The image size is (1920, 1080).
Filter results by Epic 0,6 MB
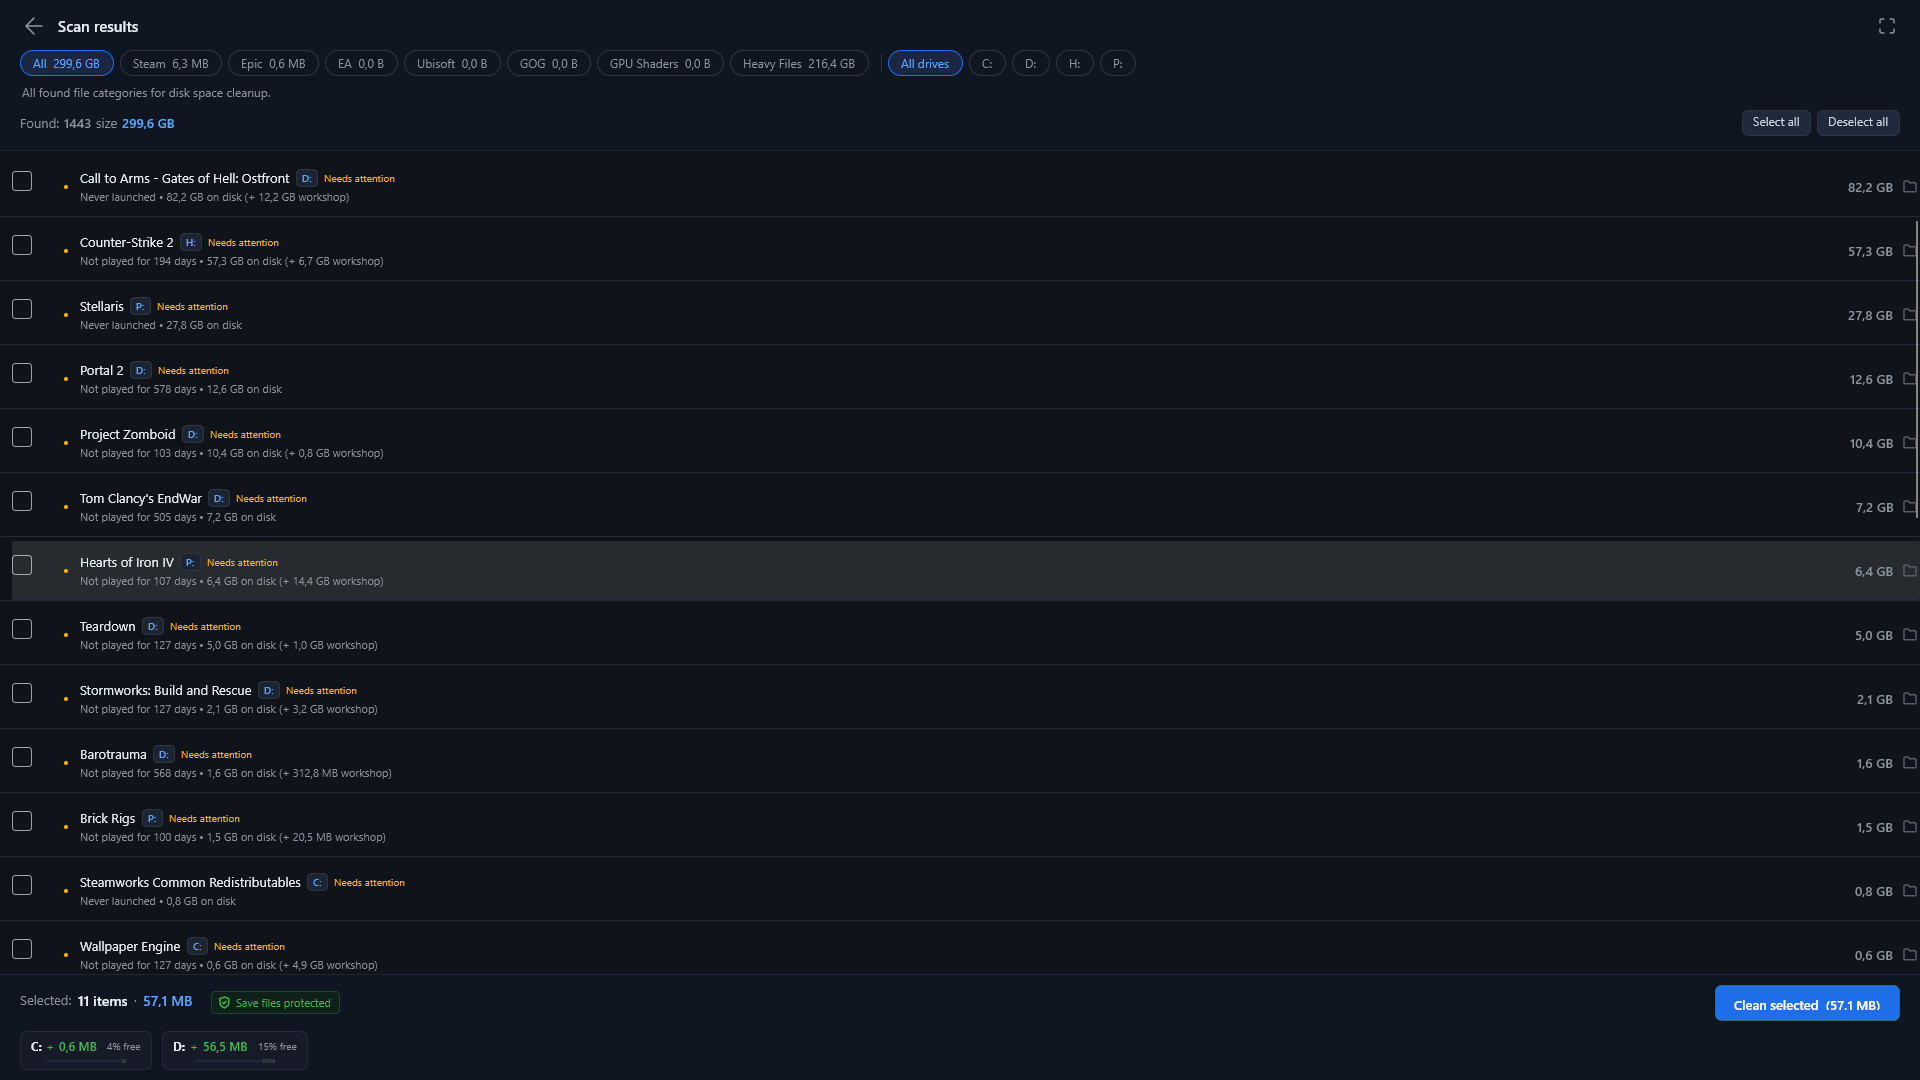(x=273, y=63)
